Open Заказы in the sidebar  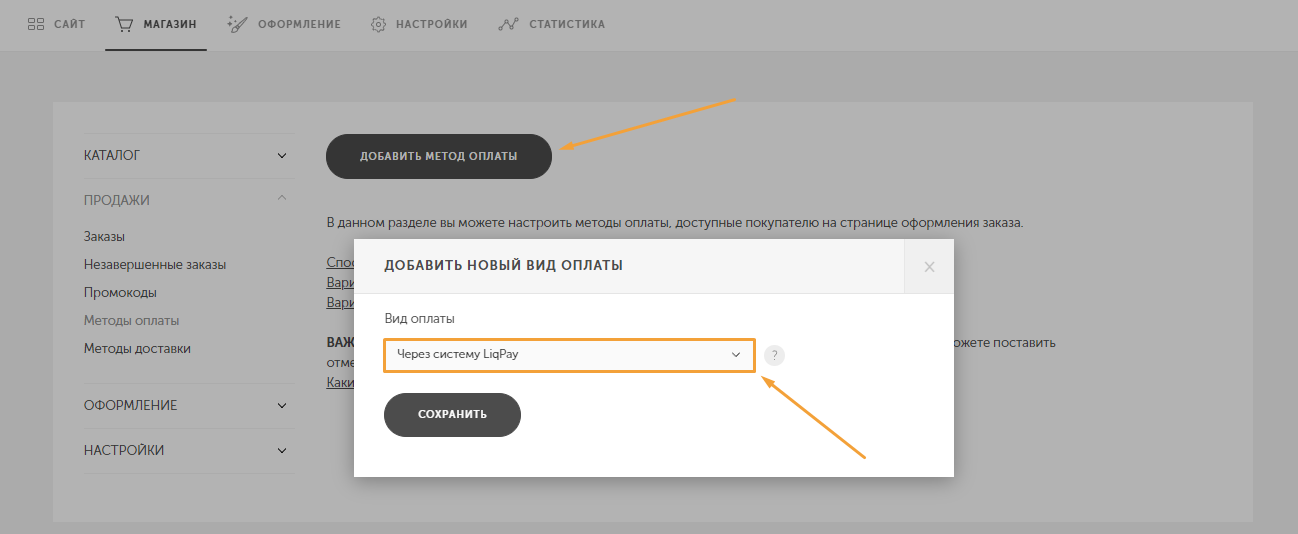coord(104,237)
